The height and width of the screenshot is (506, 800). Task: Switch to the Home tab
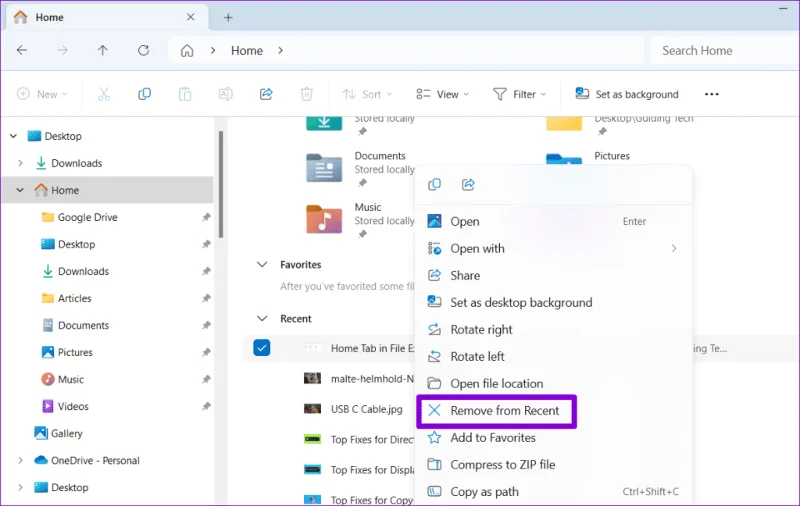(x=107, y=17)
